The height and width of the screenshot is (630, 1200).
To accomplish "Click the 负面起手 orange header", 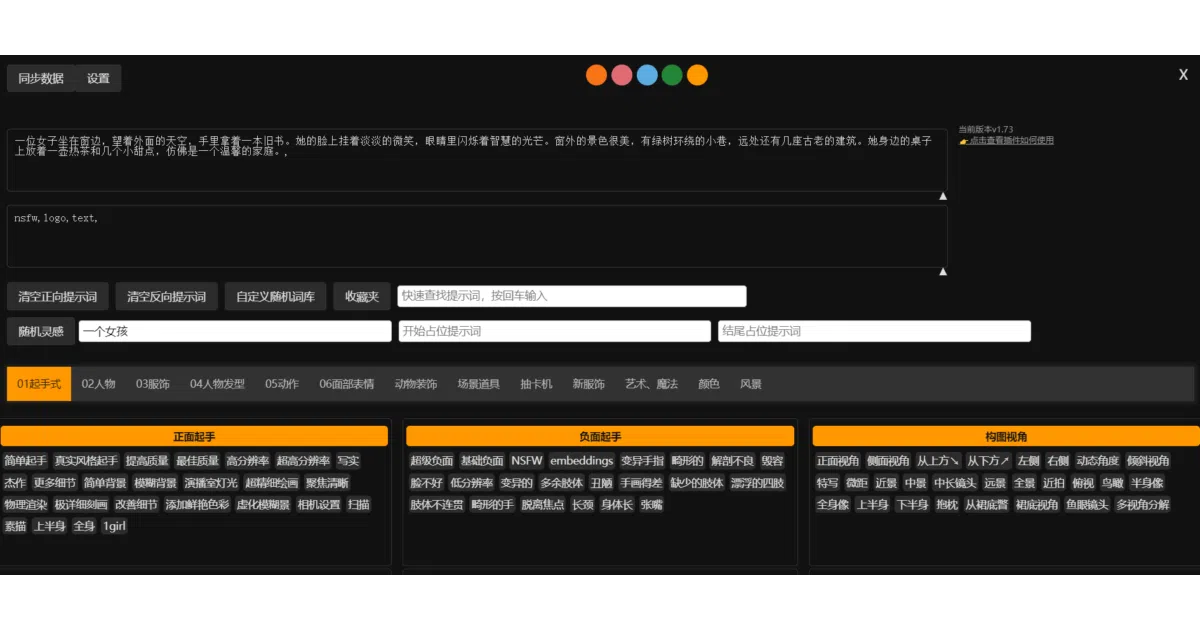I will [600, 436].
